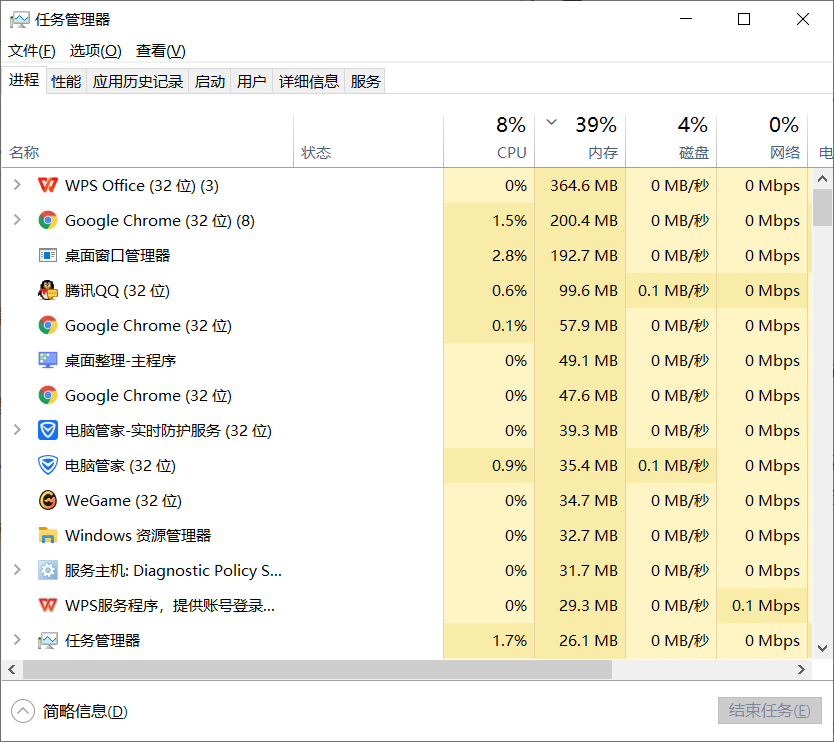Sort by the 内存 column header
Viewport: 834px width, 742px height.
click(580, 141)
